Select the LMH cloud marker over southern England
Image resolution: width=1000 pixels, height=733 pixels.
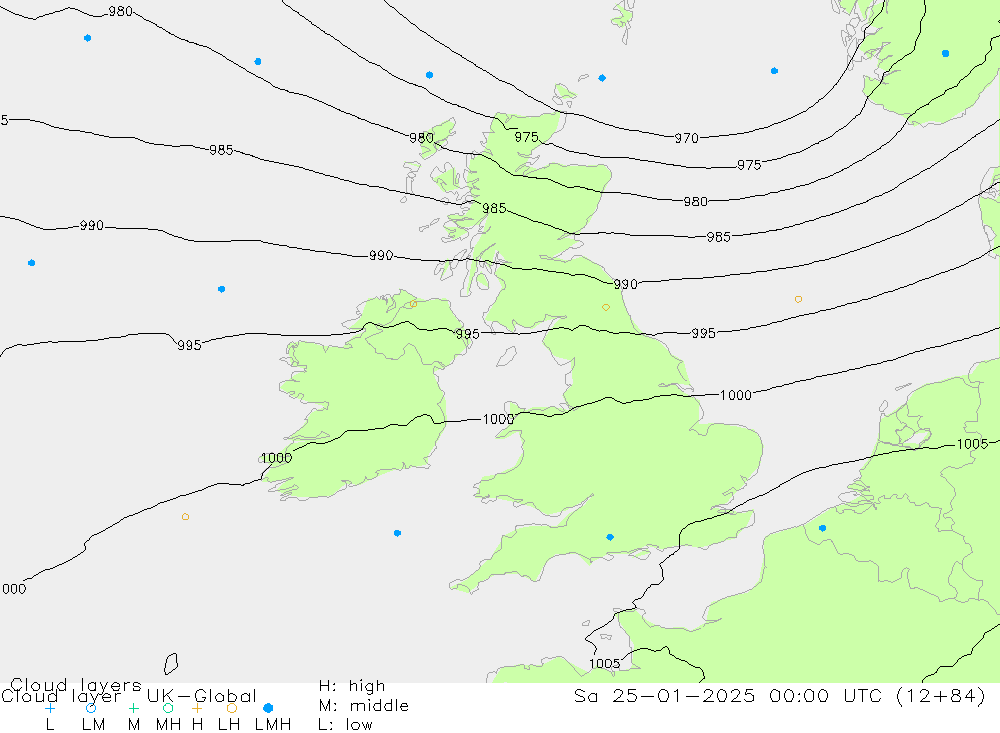pos(610,537)
